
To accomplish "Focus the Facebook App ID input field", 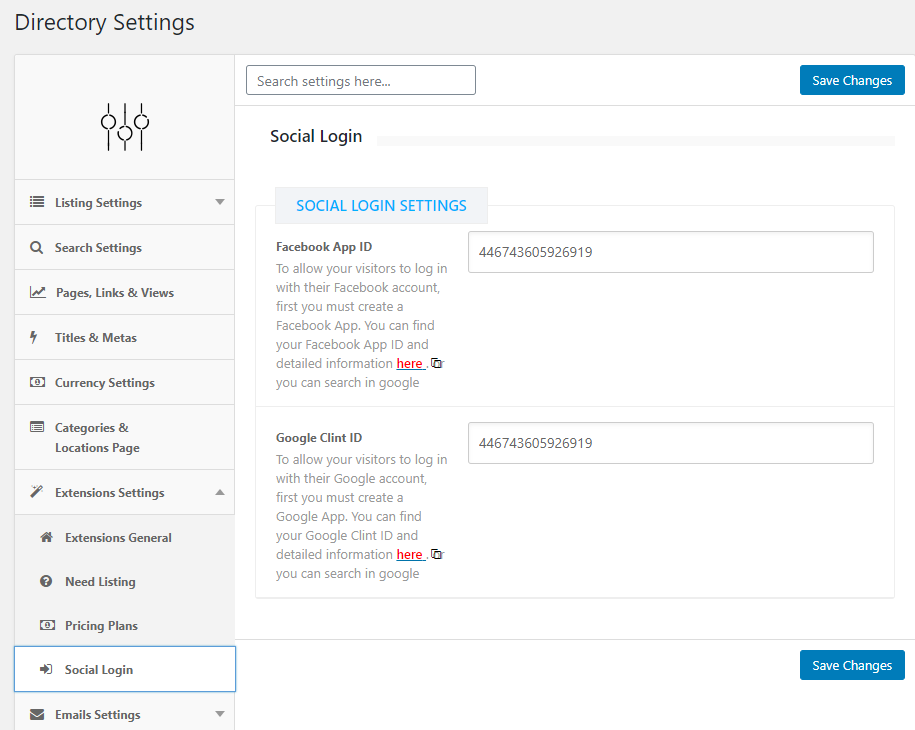I will (670, 252).
